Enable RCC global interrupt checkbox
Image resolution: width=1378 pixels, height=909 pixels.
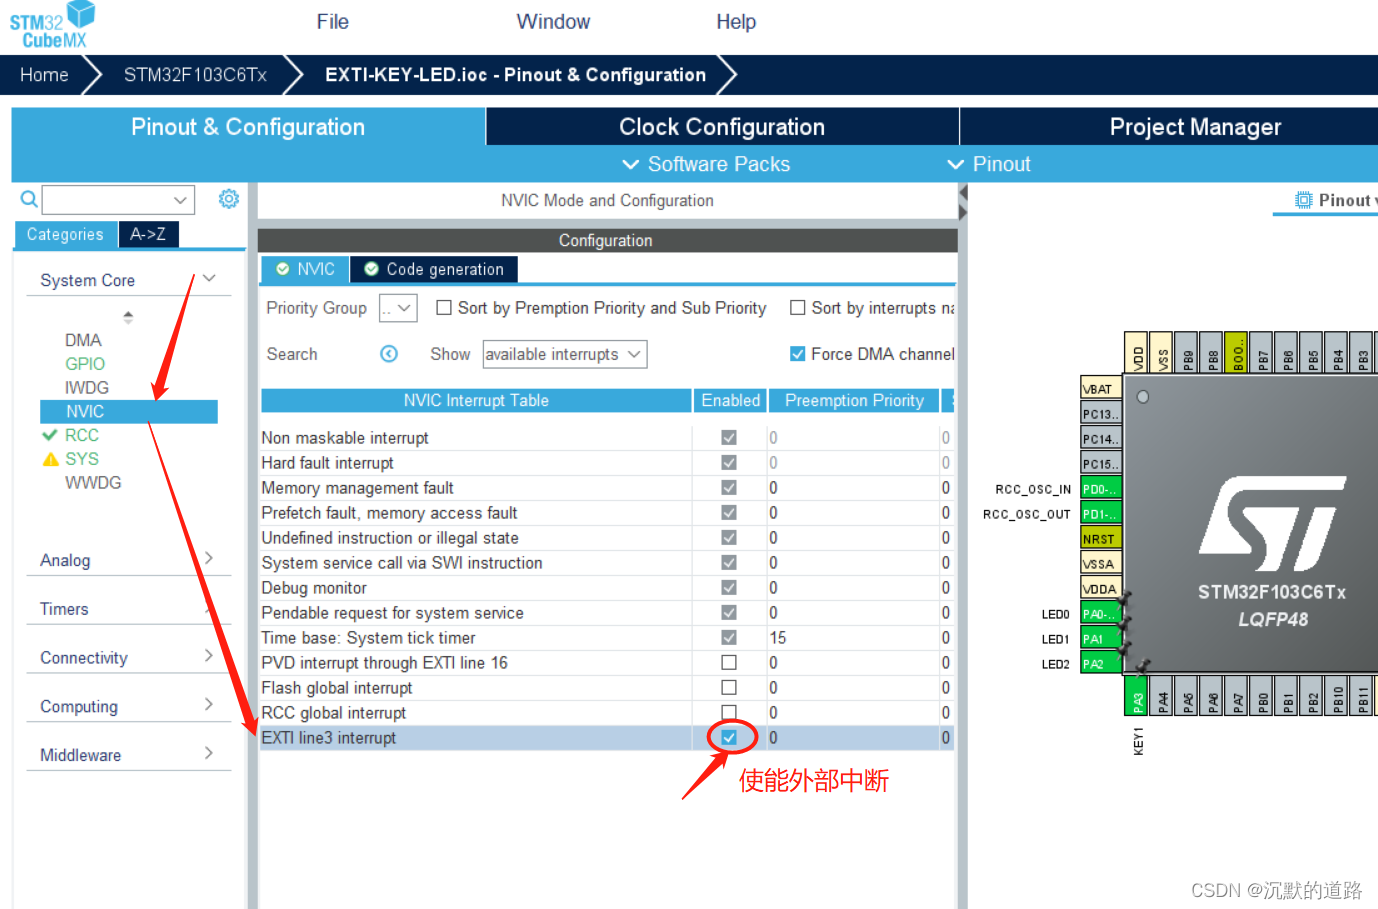[729, 713]
